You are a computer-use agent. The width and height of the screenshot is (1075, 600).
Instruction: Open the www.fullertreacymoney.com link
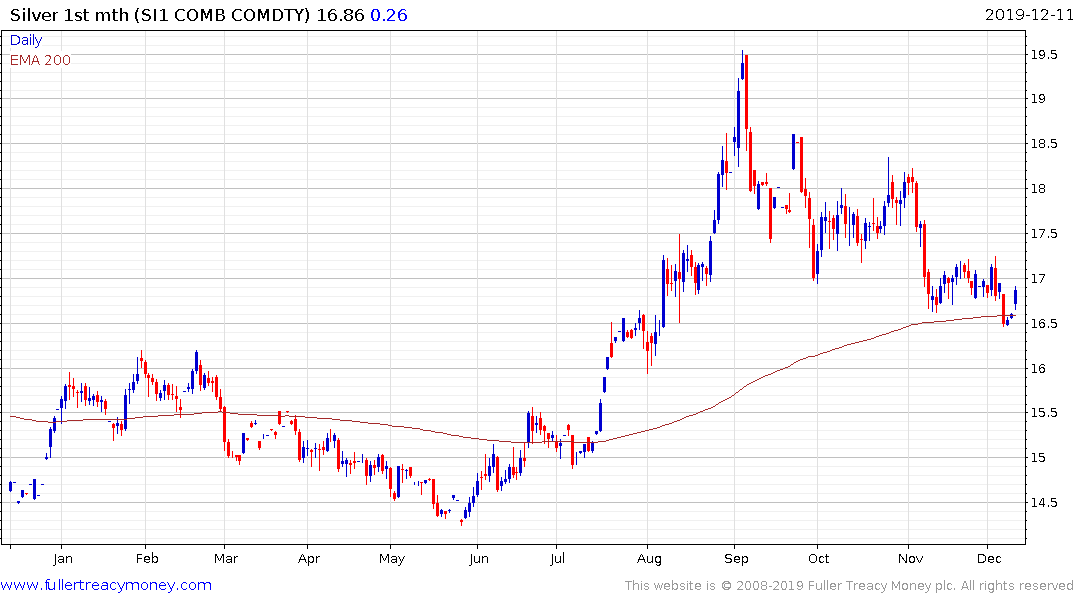pos(106,585)
